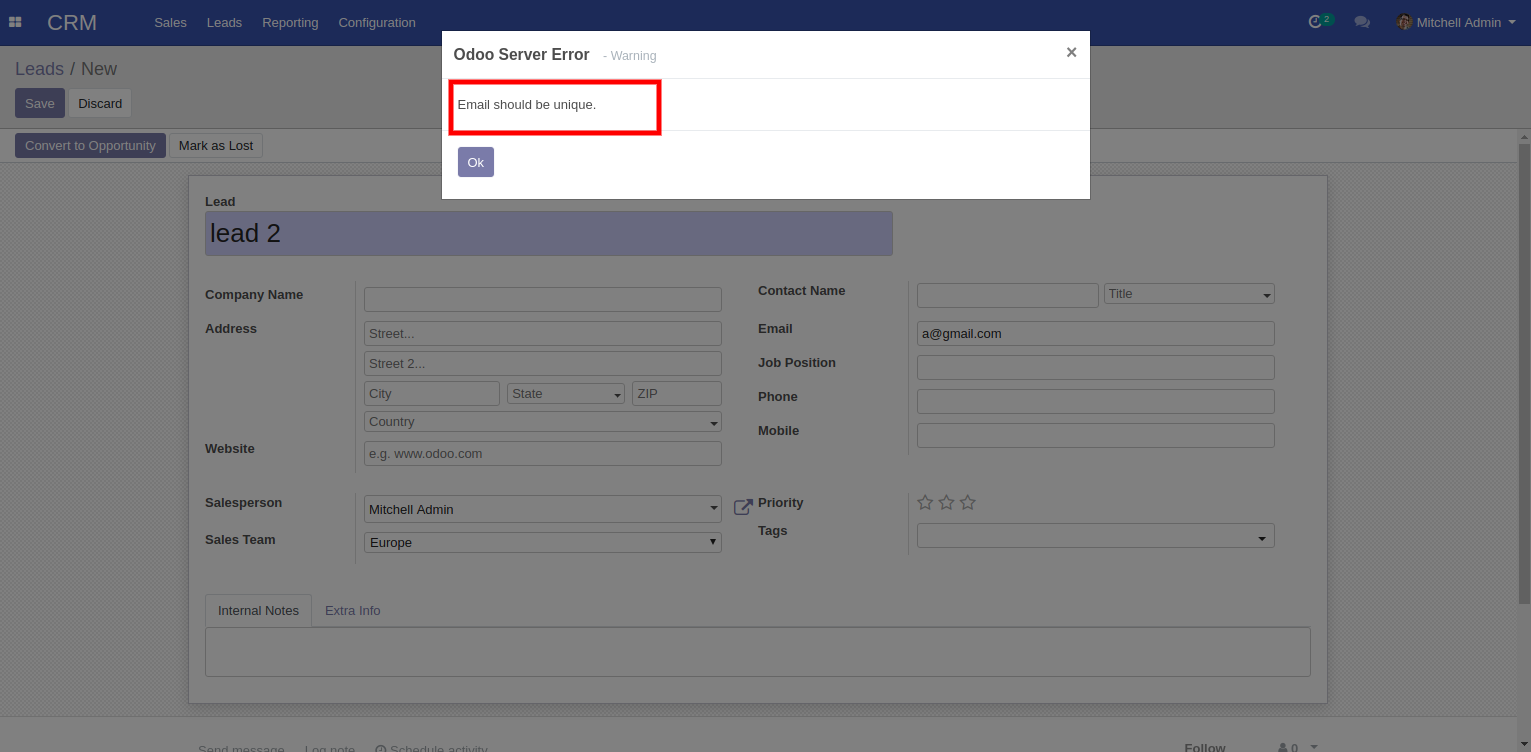Image resolution: width=1531 pixels, height=752 pixels.
Task: Click the lead name field 'lead 2'
Action: pyautogui.click(x=549, y=233)
